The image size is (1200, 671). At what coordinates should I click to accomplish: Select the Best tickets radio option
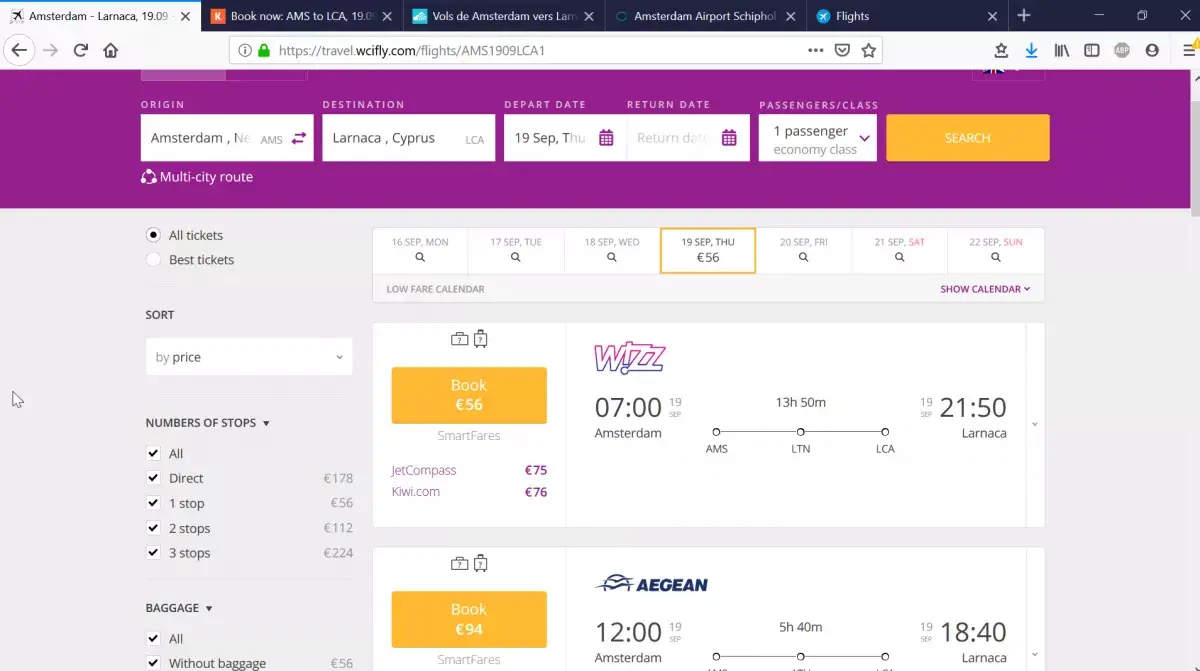click(x=153, y=259)
